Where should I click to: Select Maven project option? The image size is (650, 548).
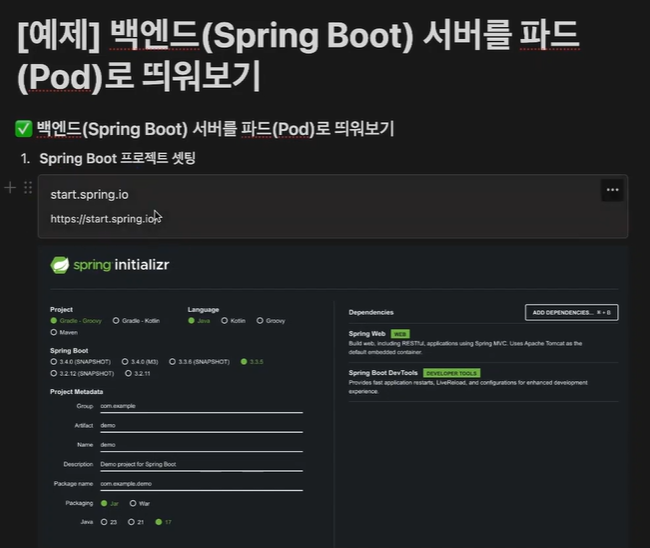click(64, 332)
